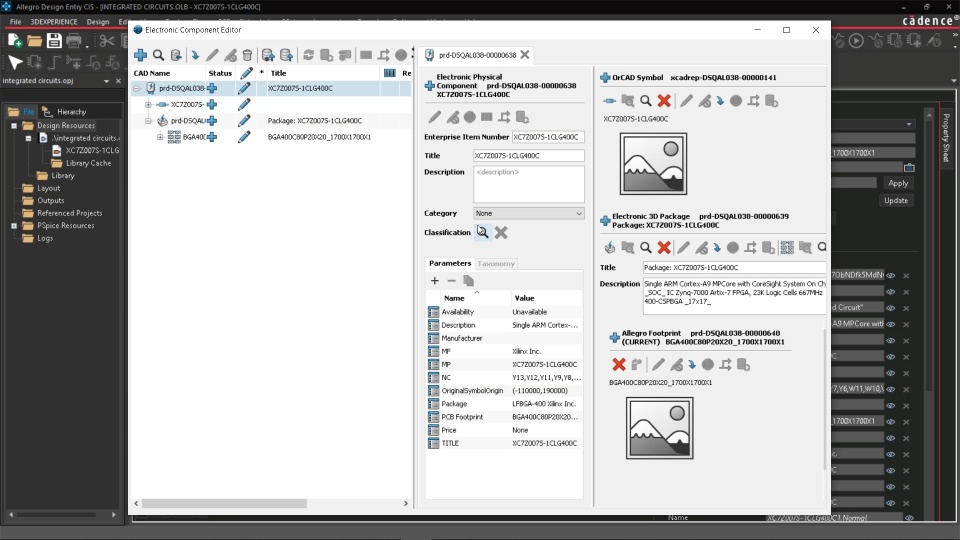Add a parameter with the plus button
Image resolution: width=960 pixels, height=540 pixels.
[x=435, y=280]
